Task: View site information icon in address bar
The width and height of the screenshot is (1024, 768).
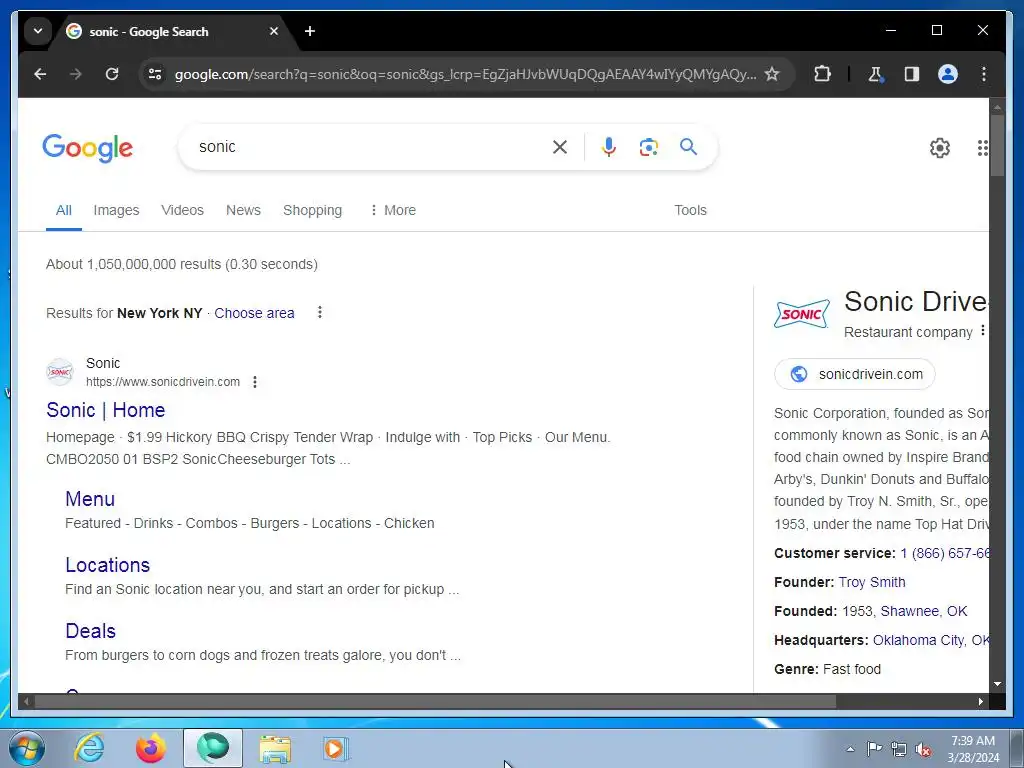Action: point(155,74)
